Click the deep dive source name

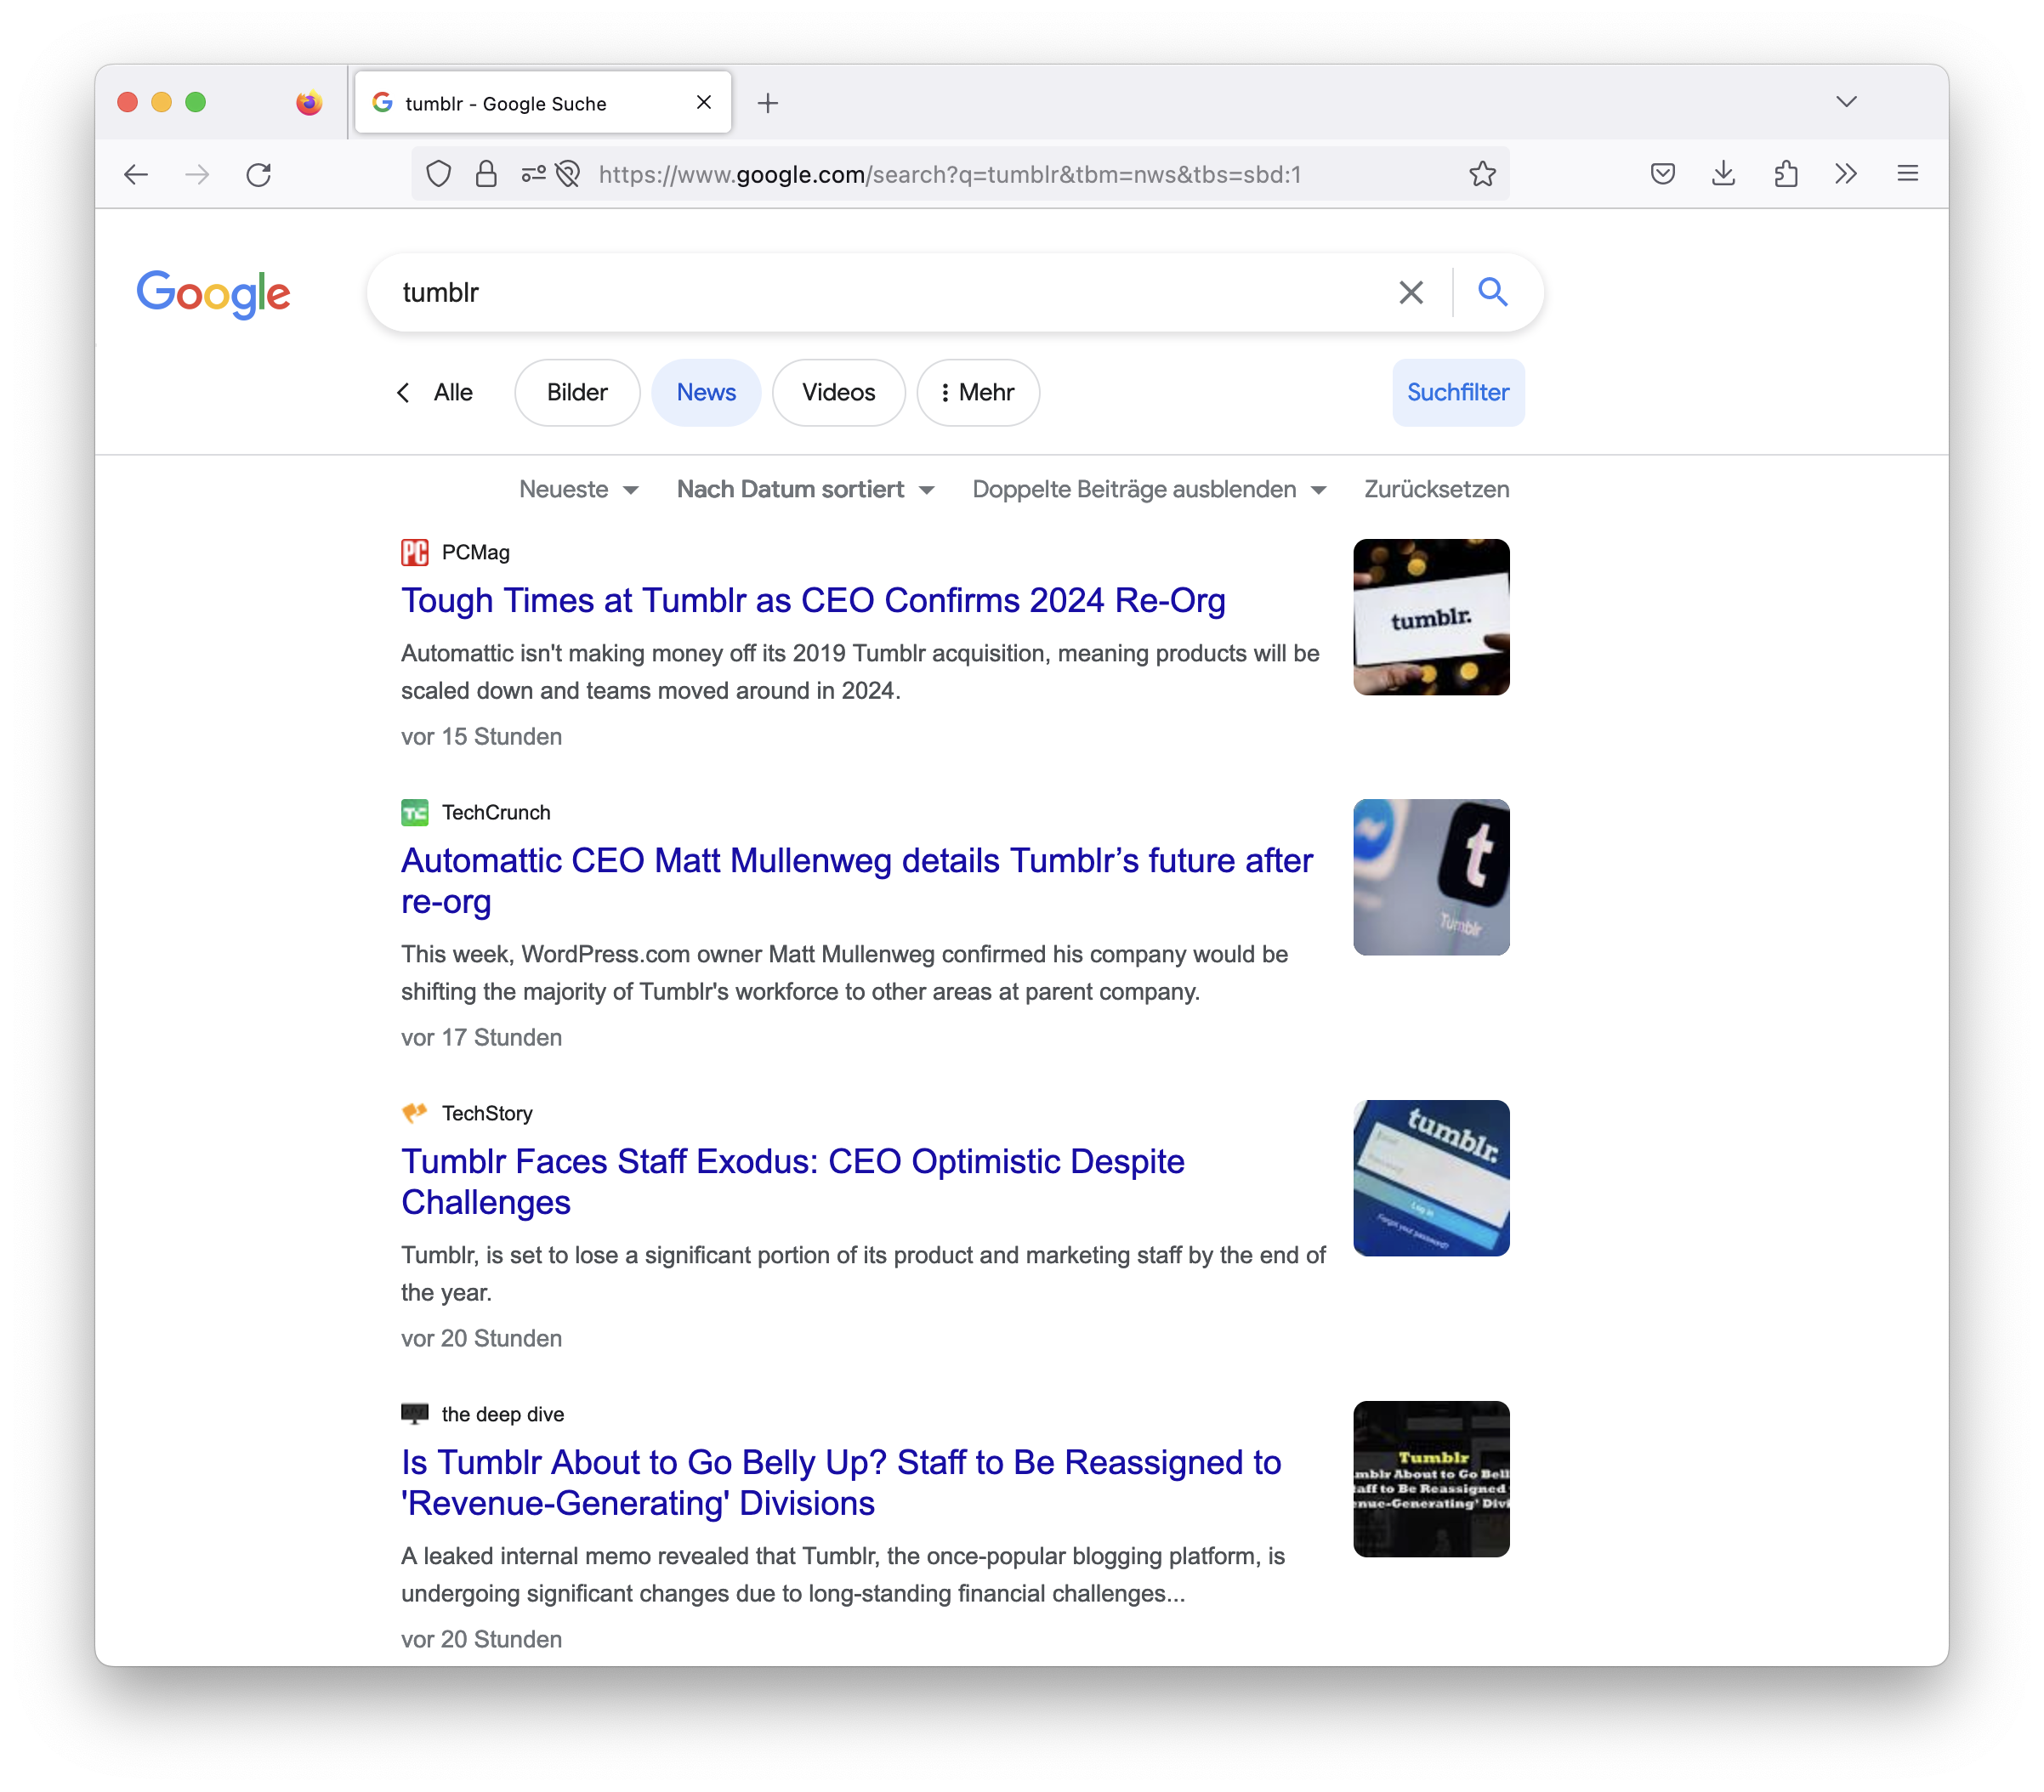[x=503, y=1414]
